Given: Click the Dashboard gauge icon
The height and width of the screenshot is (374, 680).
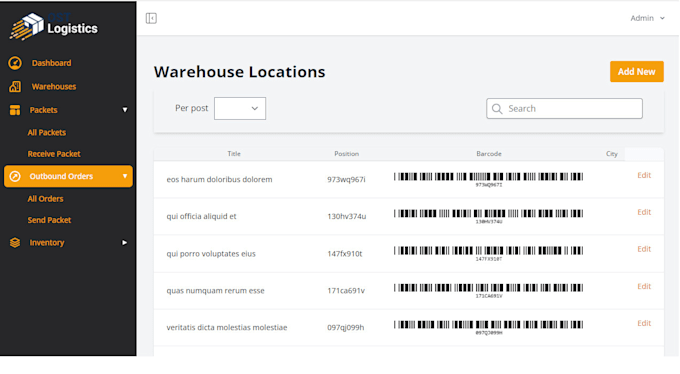Looking at the screenshot, I should click(x=15, y=63).
